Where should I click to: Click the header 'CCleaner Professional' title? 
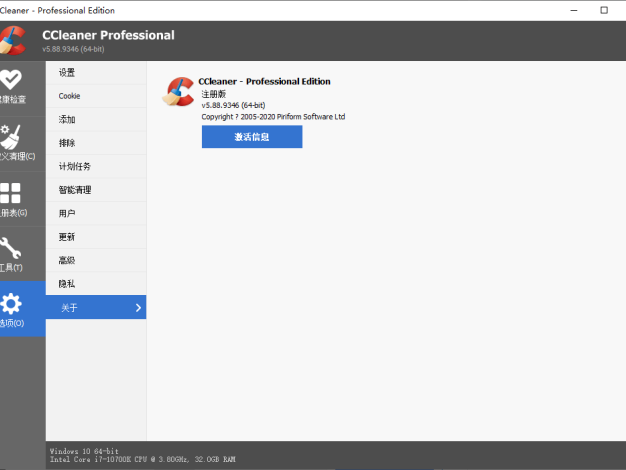point(108,35)
